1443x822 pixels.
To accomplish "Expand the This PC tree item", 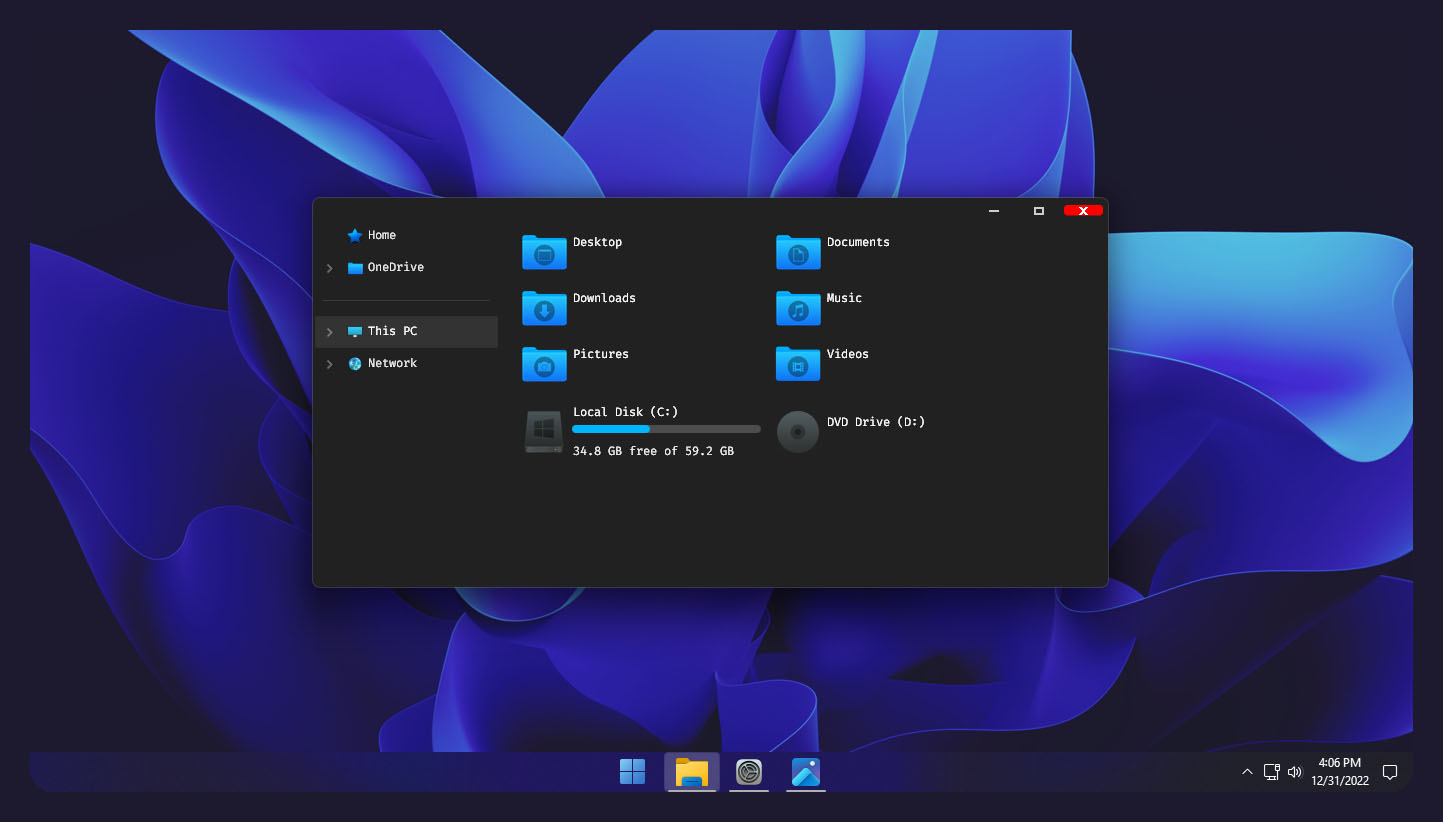I will tap(330, 332).
